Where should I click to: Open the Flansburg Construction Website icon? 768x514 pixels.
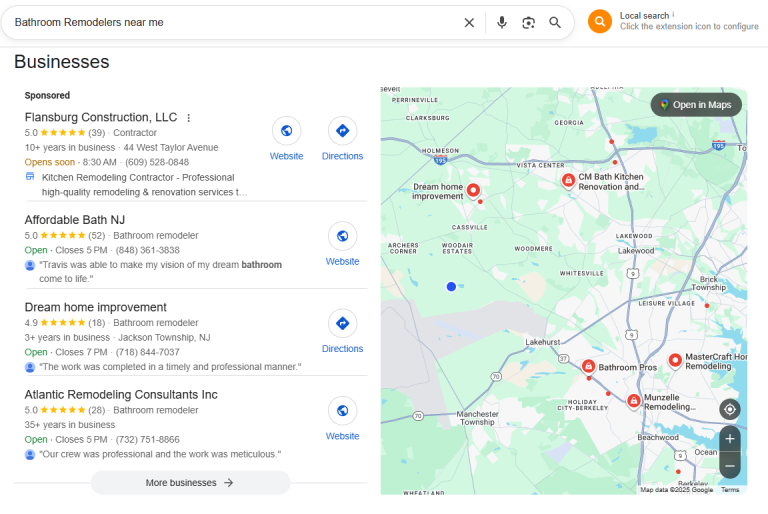pyautogui.click(x=287, y=131)
